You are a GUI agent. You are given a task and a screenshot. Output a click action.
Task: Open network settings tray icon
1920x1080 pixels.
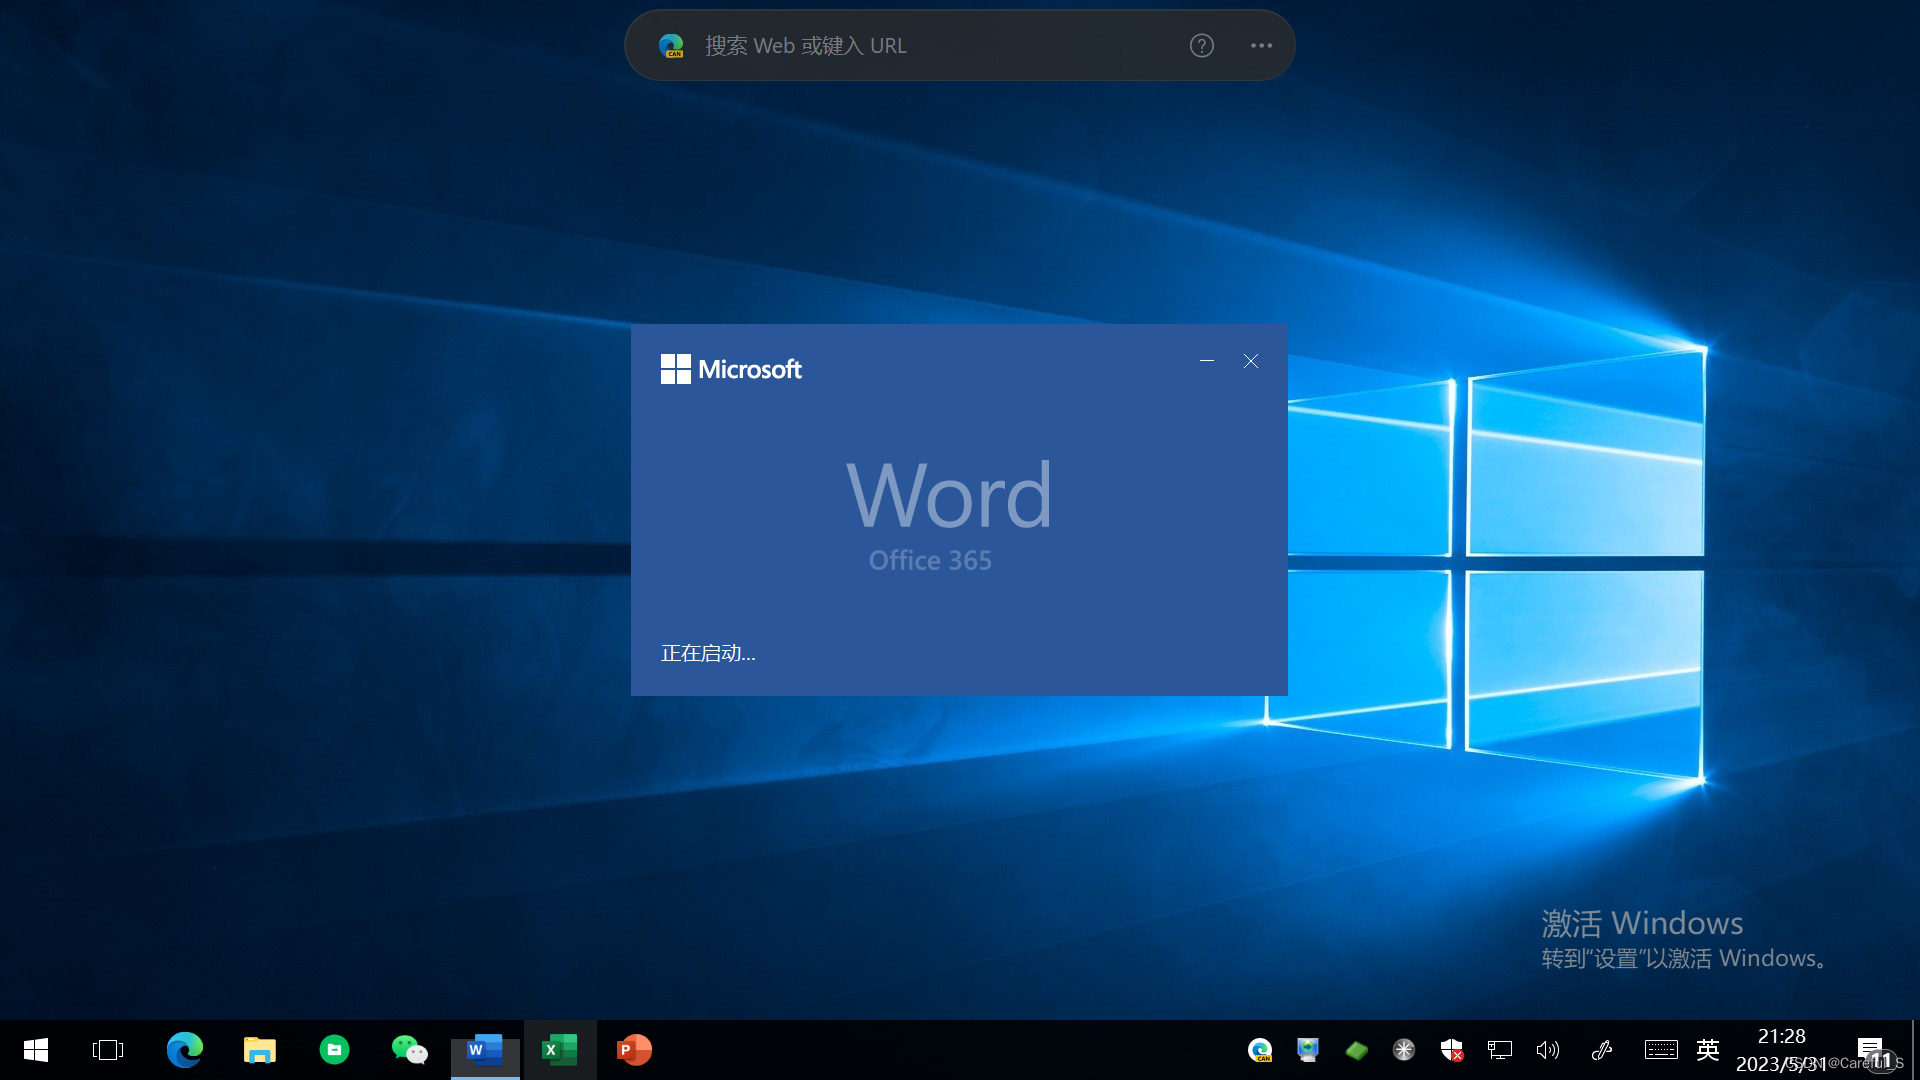point(1500,1050)
